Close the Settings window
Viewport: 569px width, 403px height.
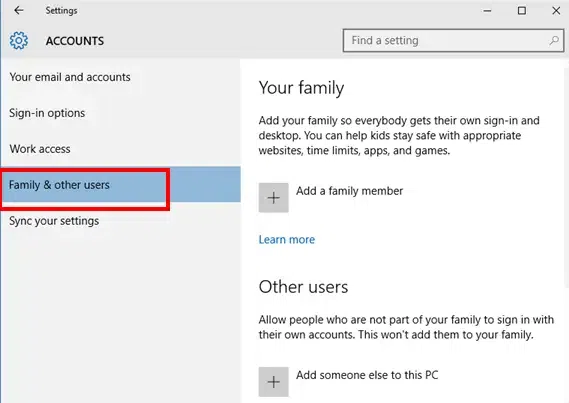pos(556,11)
